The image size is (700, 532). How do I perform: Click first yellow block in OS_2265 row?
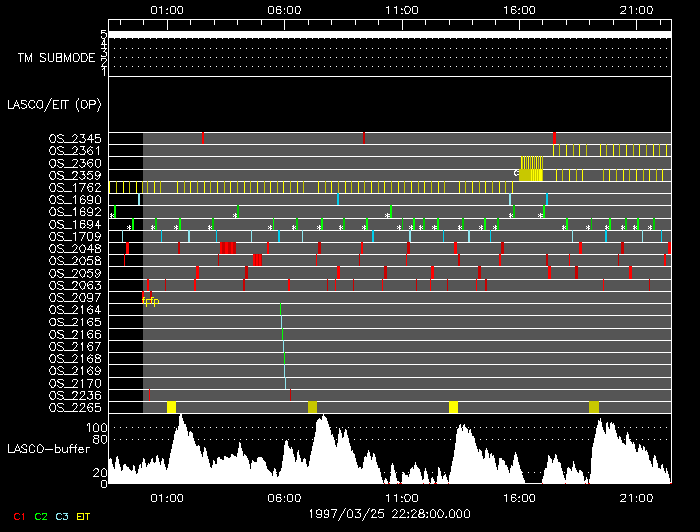(171, 407)
